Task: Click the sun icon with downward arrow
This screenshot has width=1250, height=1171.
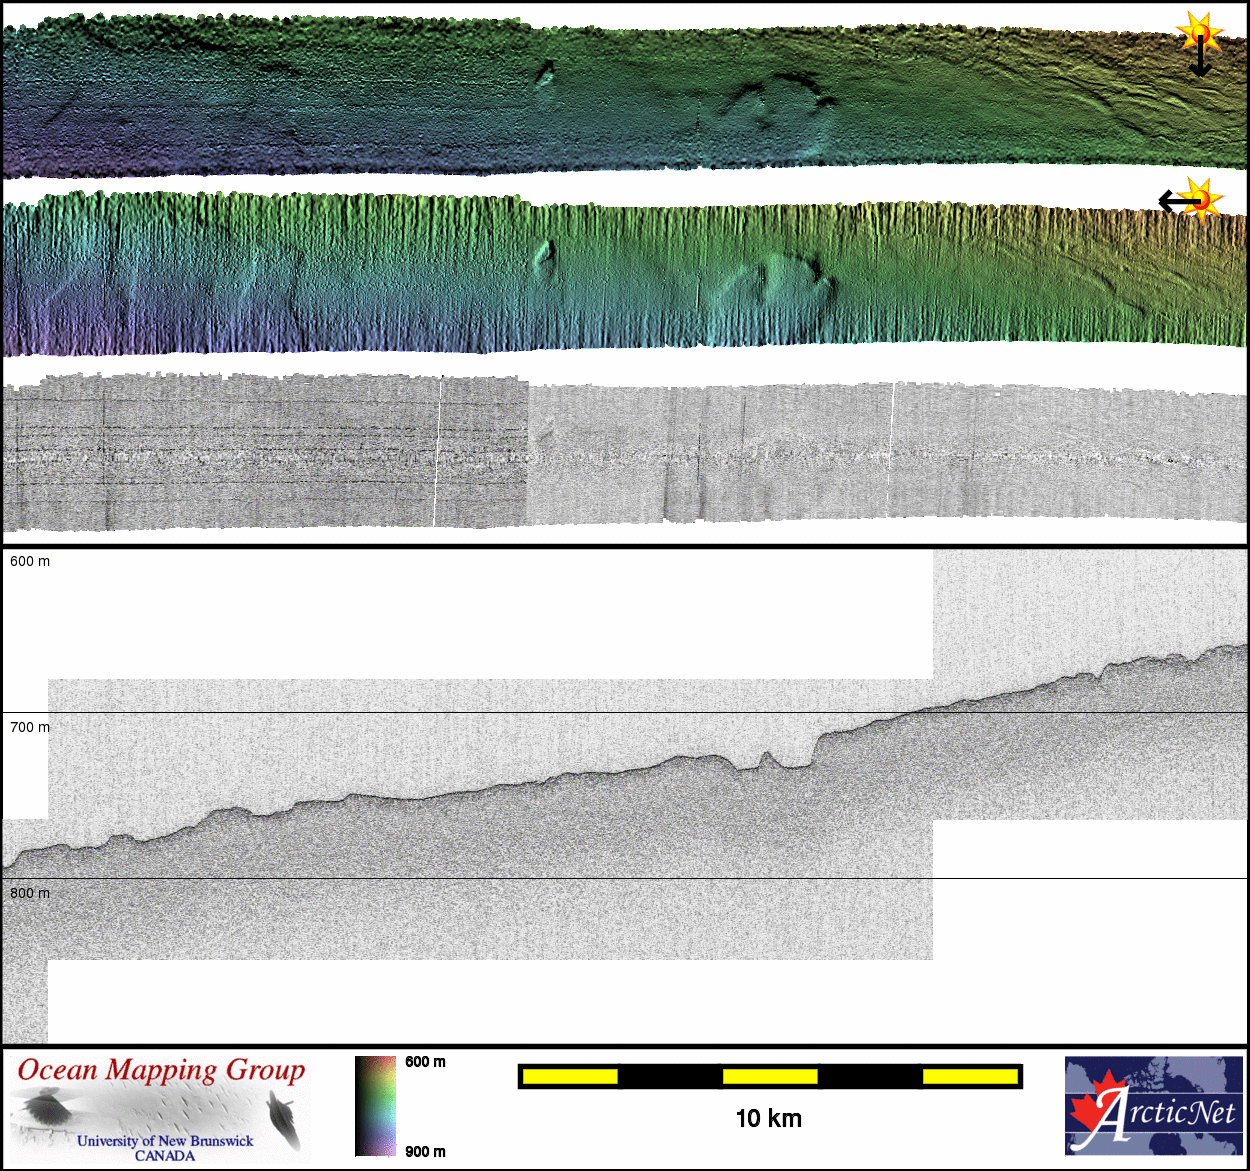Action: pos(1198,33)
